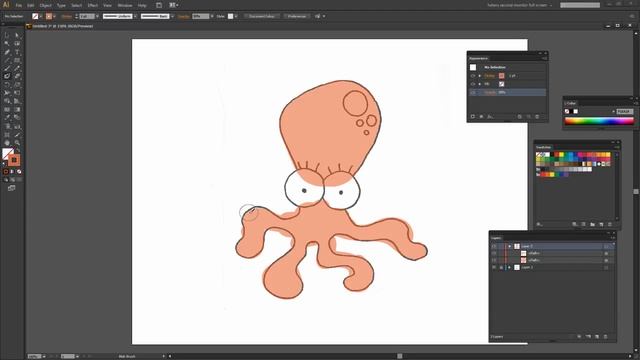Image resolution: width=640 pixels, height=360 pixels.
Task: Select the Eraser tool
Action: pyautogui.click(x=17, y=76)
